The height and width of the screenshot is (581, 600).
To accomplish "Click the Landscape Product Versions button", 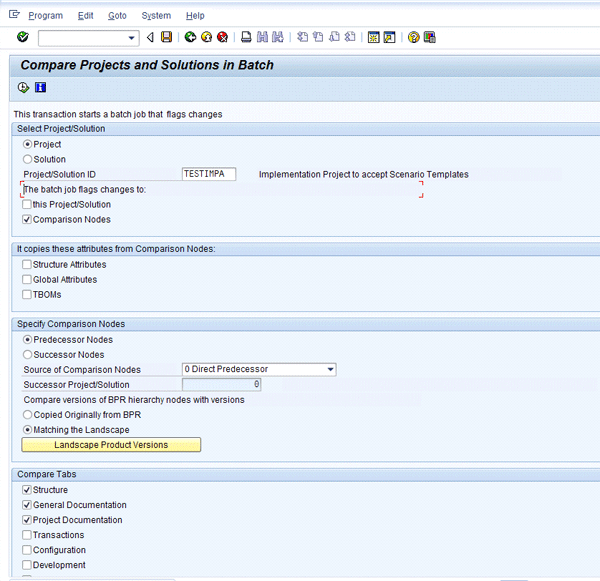I will point(111,445).
